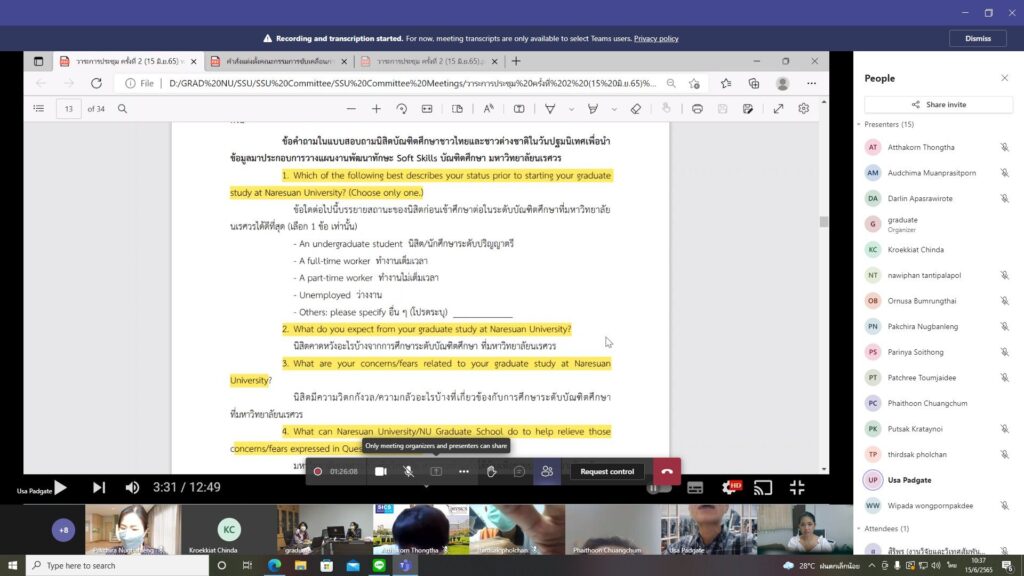Switch to the second PDF browser tab
1024x576 pixels.
point(280,61)
